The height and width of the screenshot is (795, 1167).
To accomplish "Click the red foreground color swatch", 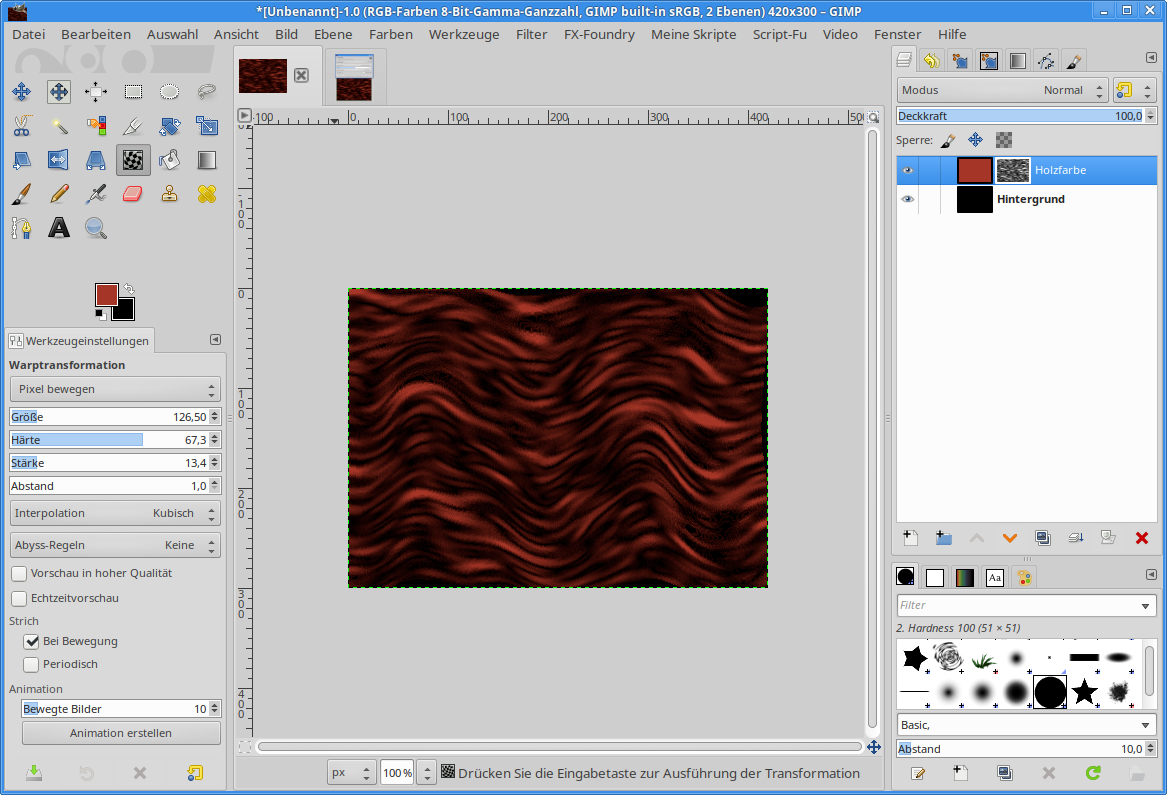I will click(x=106, y=295).
